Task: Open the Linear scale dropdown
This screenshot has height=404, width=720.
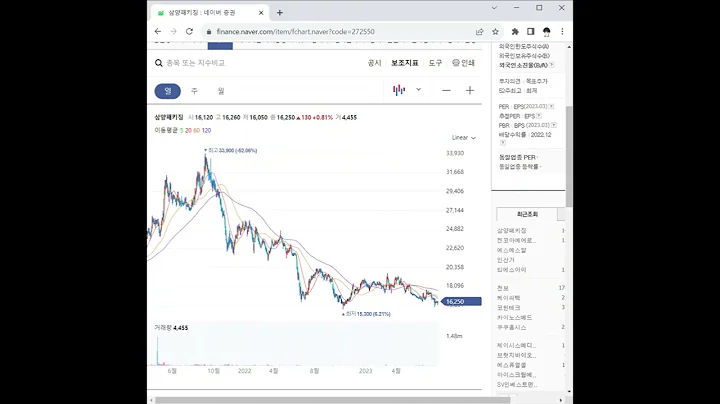Action: coord(464,137)
